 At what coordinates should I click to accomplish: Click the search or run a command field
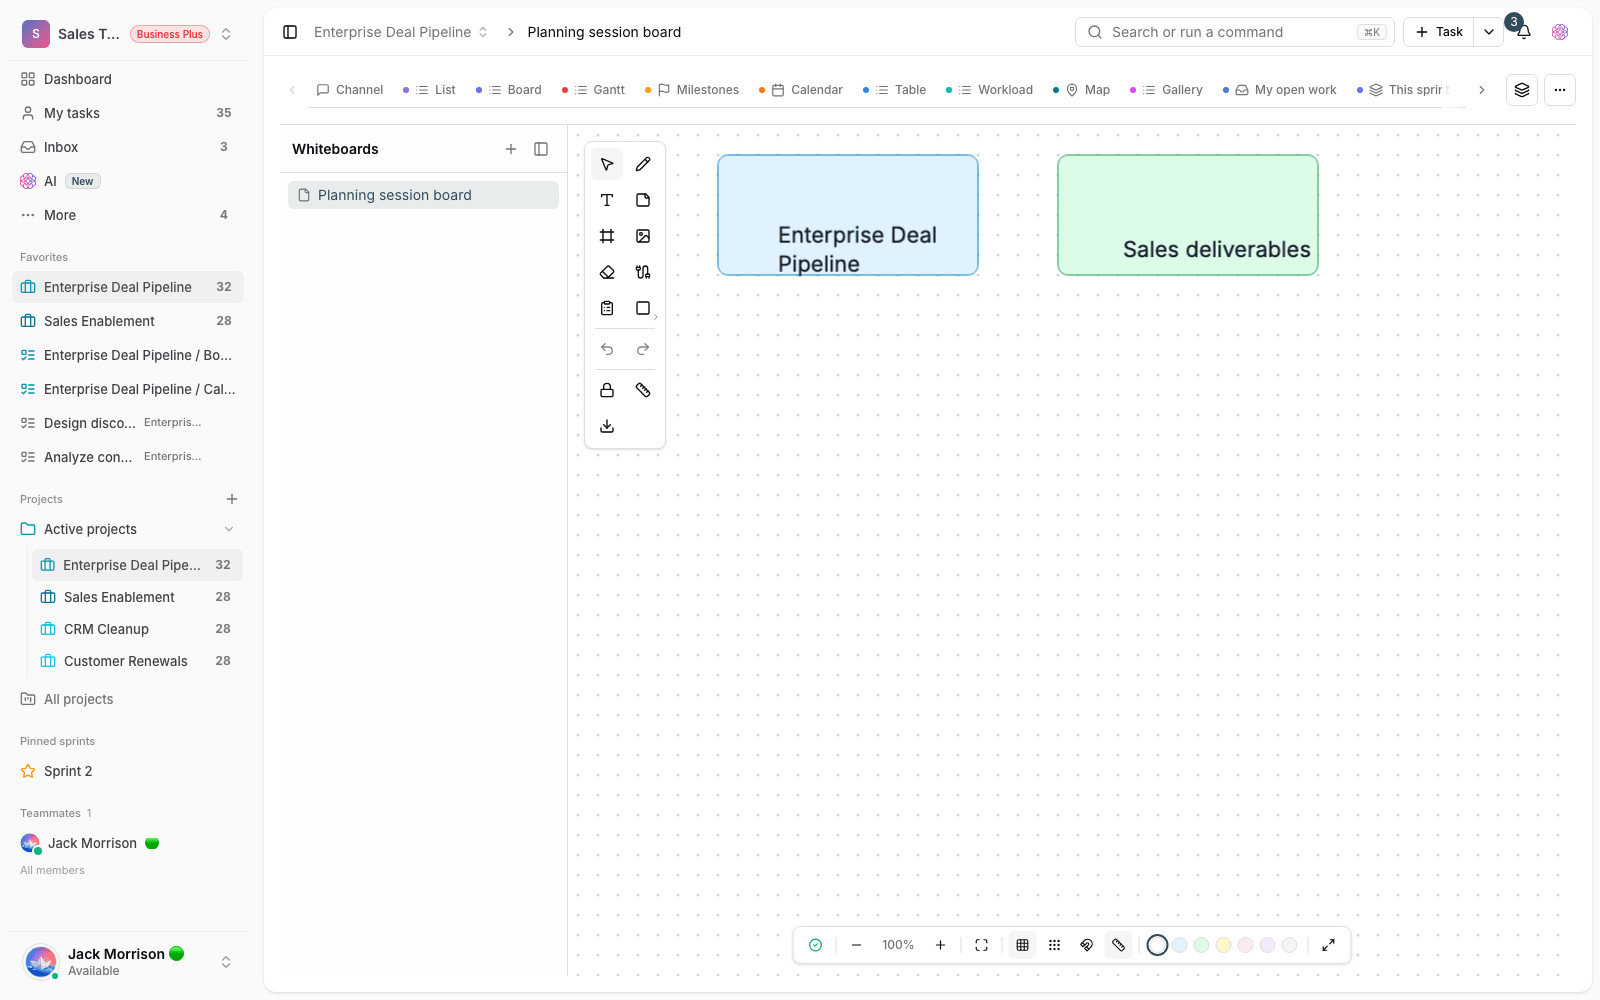pyautogui.click(x=1235, y=32)
